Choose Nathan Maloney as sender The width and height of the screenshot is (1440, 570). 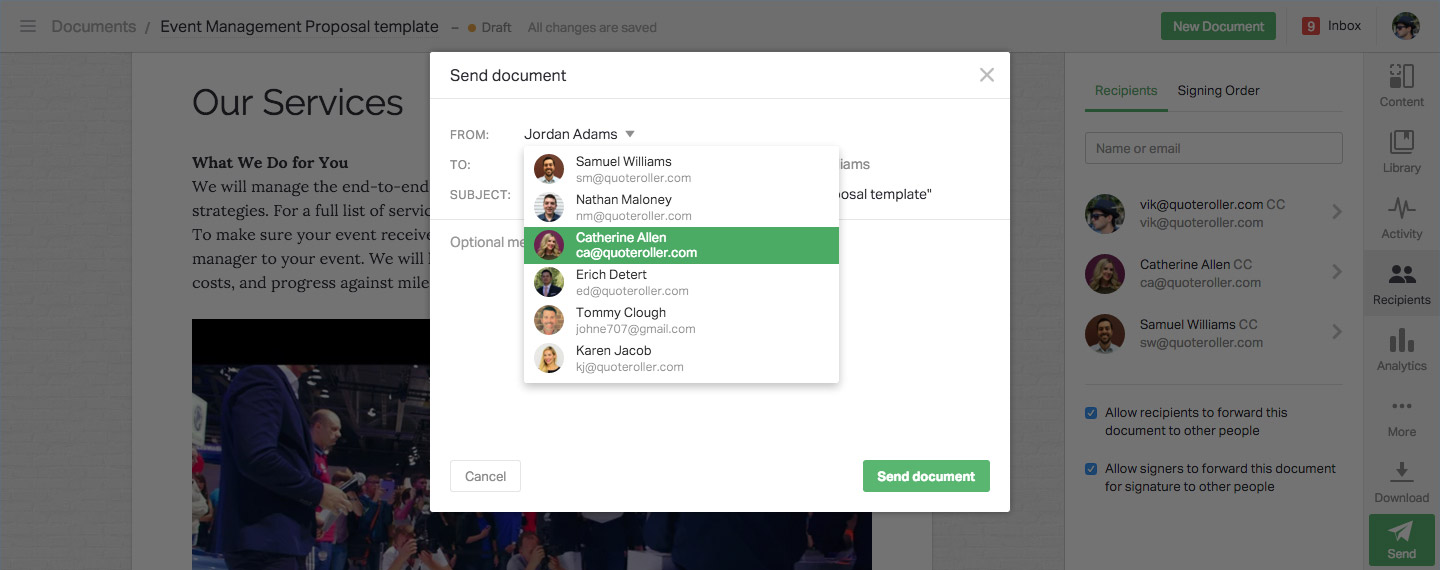[x=681, y=207]
